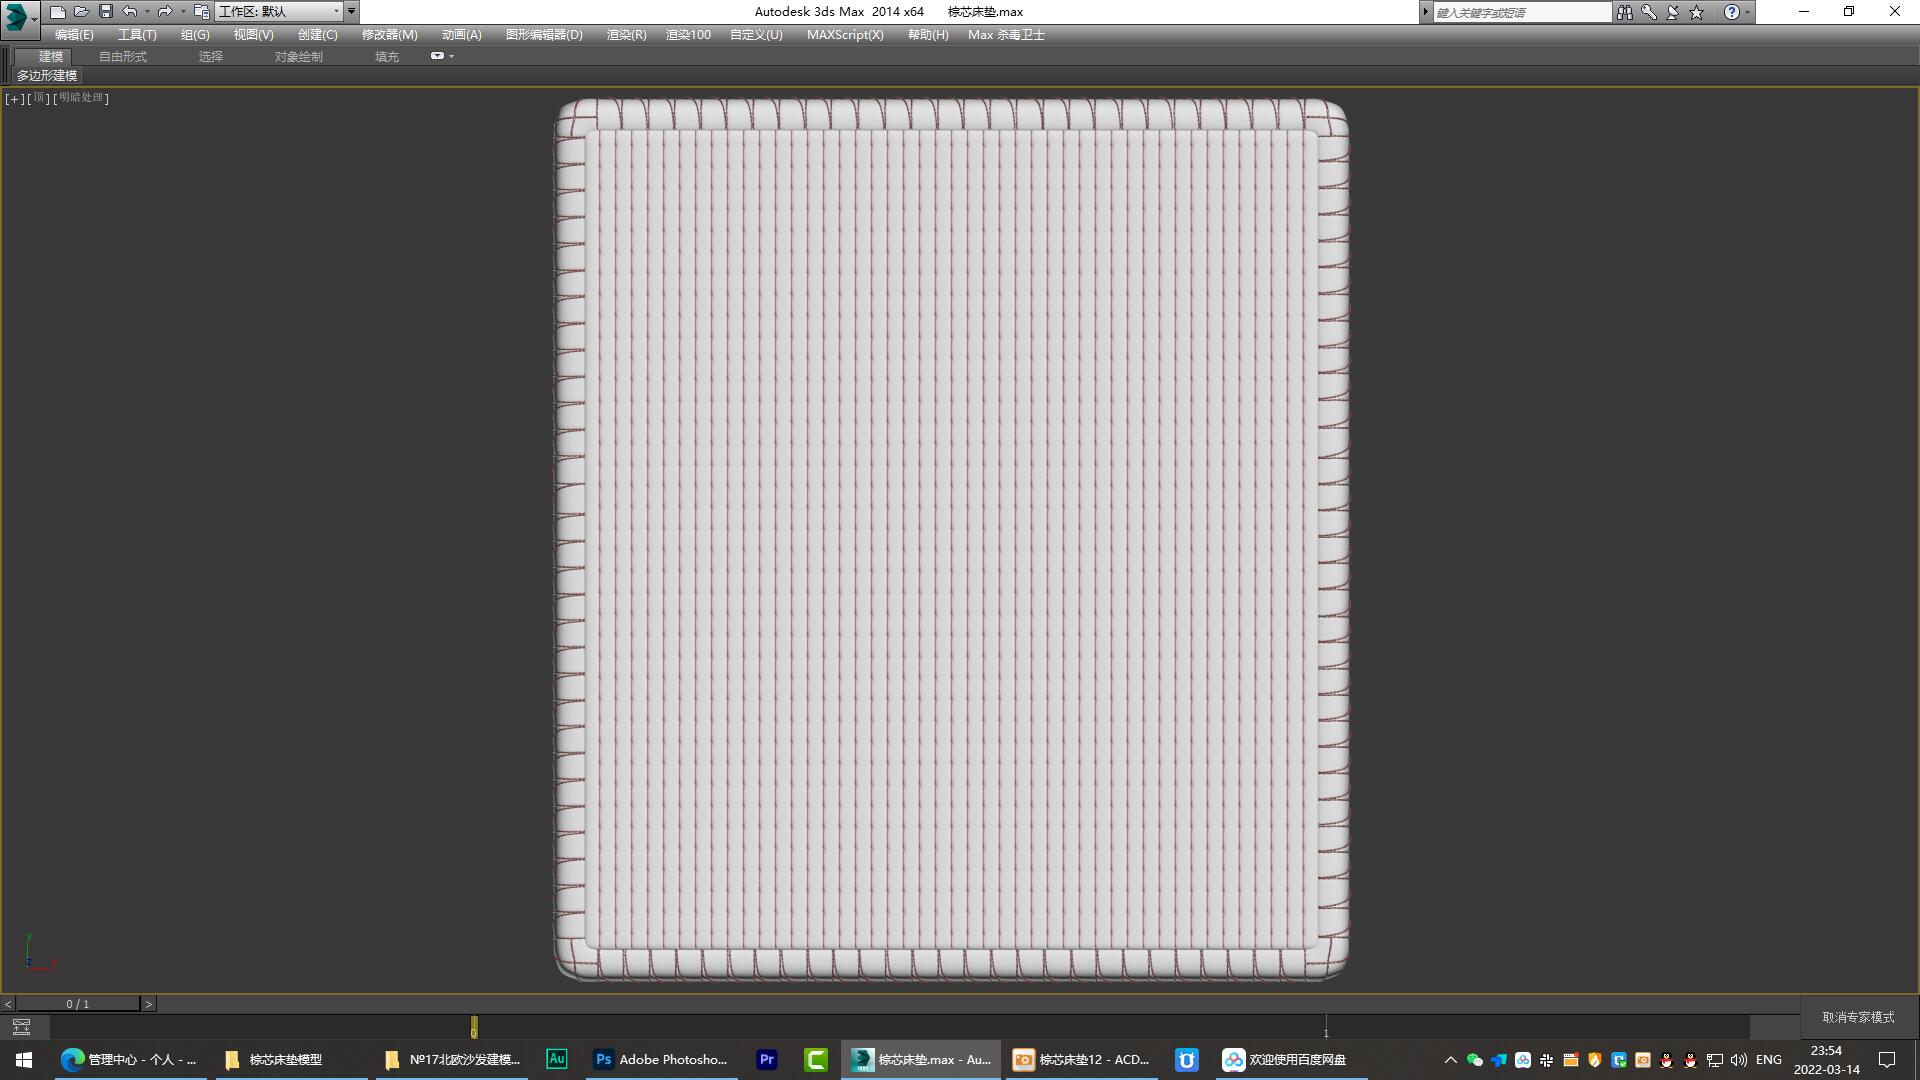Click the 明暗处理 shading viewport label
The width and height of the screenshot is (1920, 1080).
(x=81, y=98)
